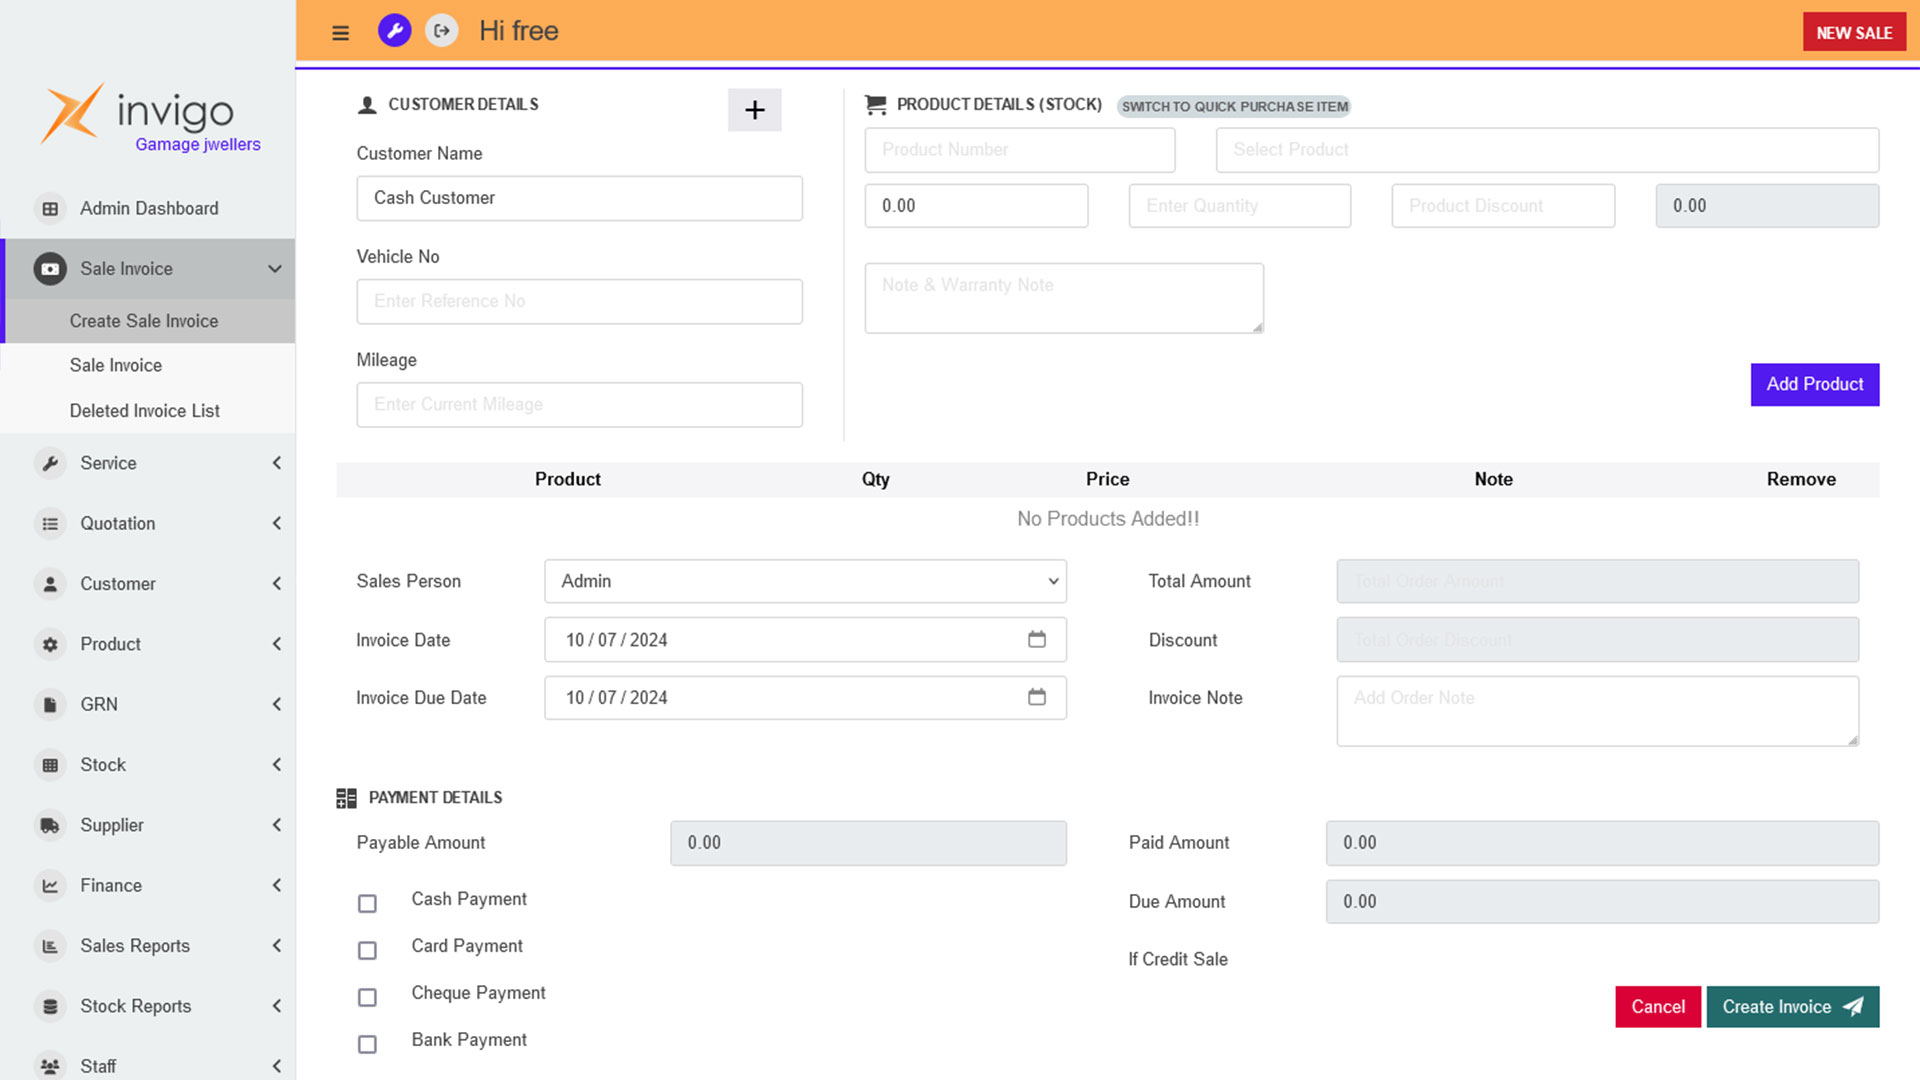Click the payment details grid icon
Screen dimensions: 1920x1080
(345, 796)
